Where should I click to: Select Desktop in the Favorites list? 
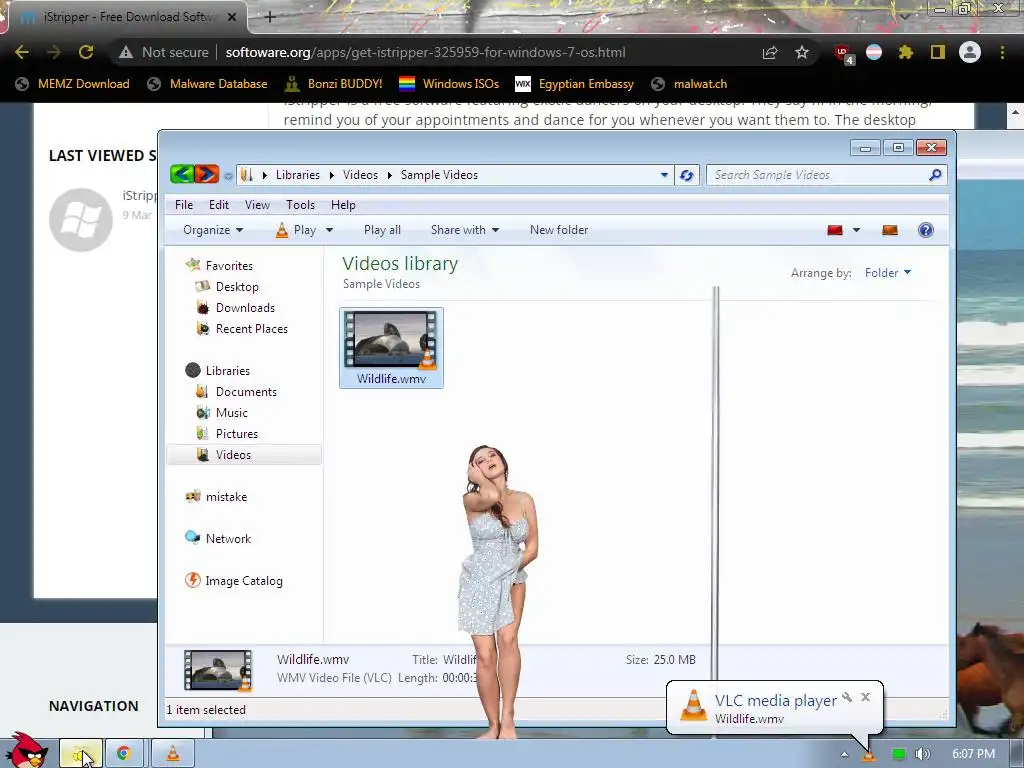tap(237, 287)
